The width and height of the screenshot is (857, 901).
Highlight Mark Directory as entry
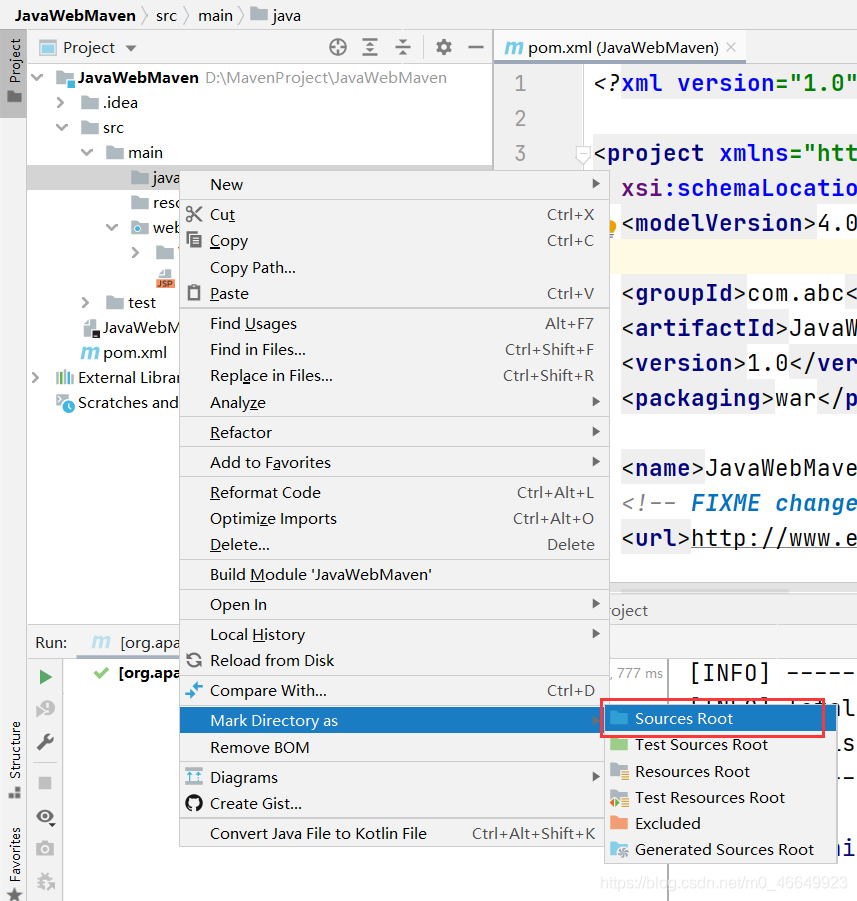(391, 721)
